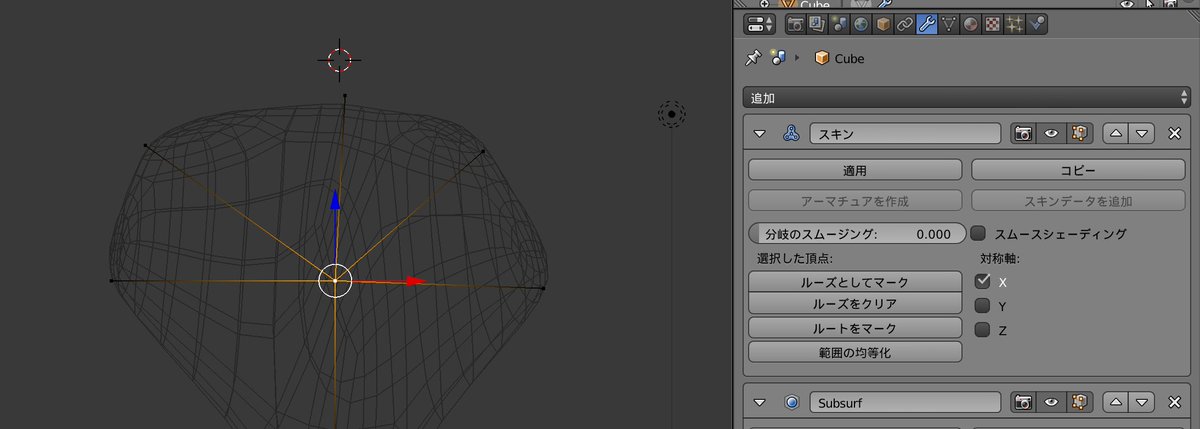Enable the Y symmetry axis checkbox

[x=982, y=306]
